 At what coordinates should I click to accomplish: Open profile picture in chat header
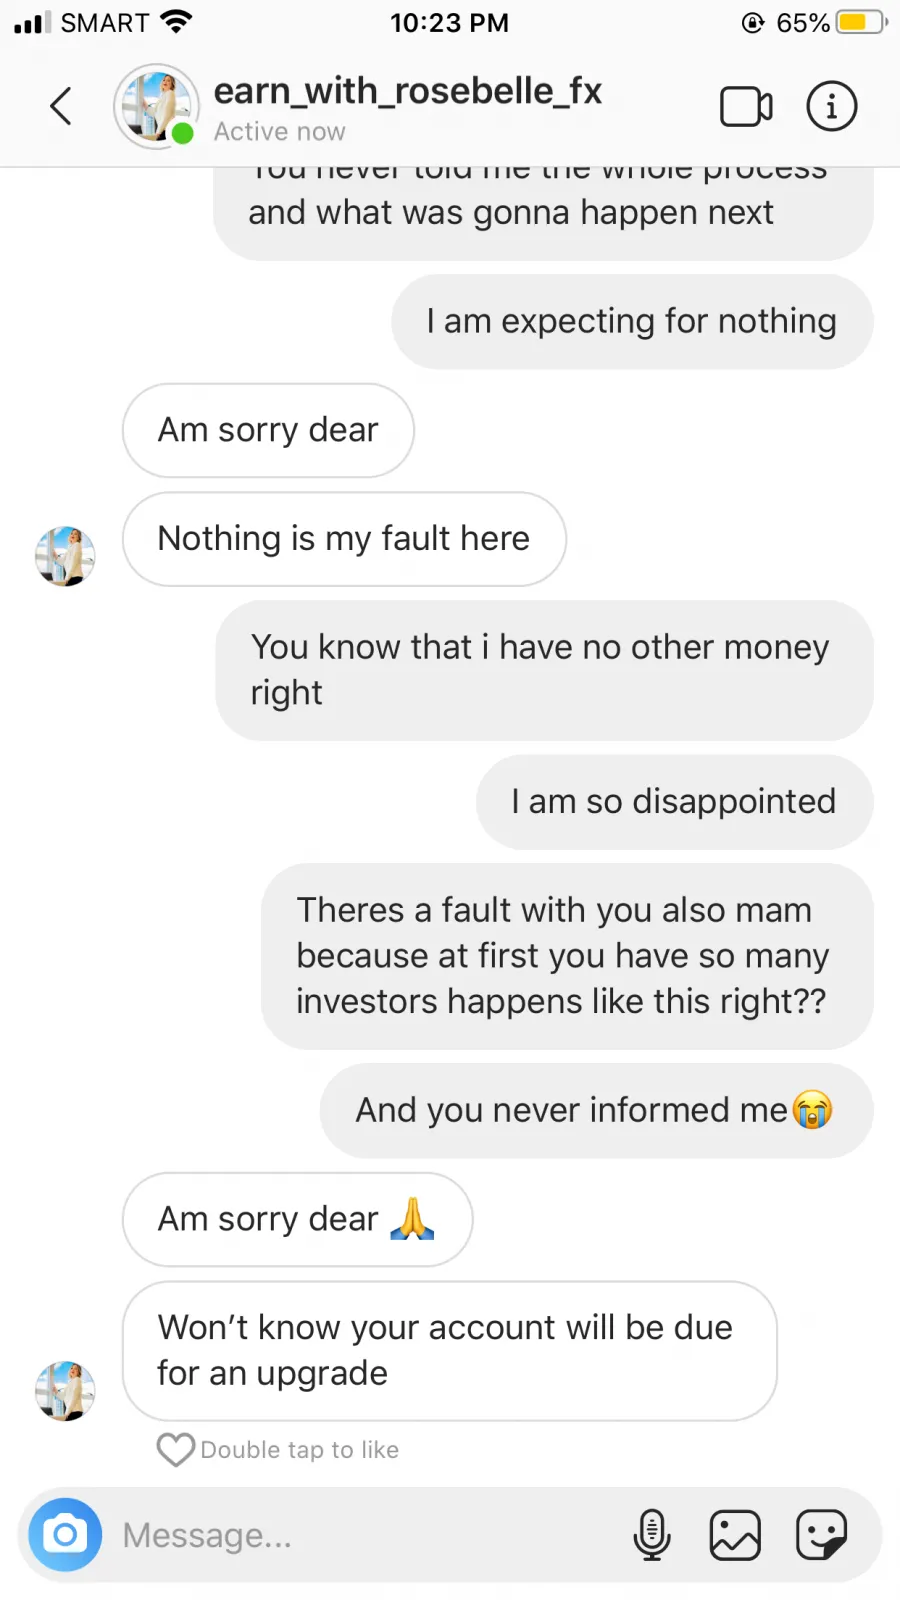(x=156, y=106)
